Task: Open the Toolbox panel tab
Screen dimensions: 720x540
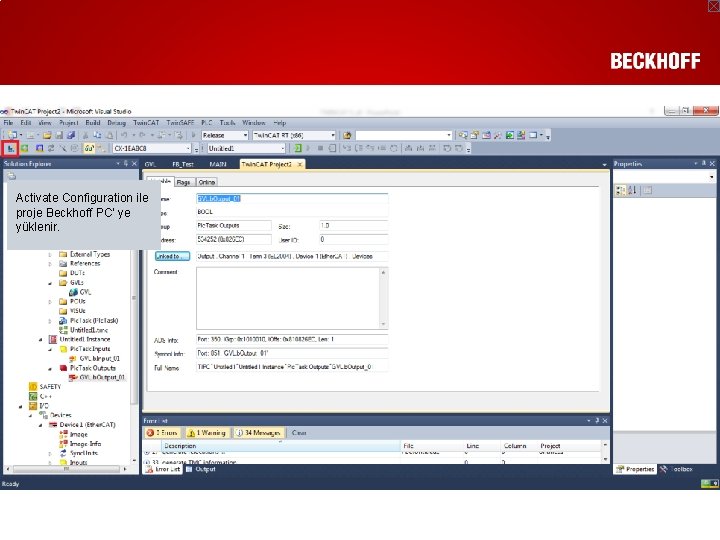Action: tap(677, 469)
